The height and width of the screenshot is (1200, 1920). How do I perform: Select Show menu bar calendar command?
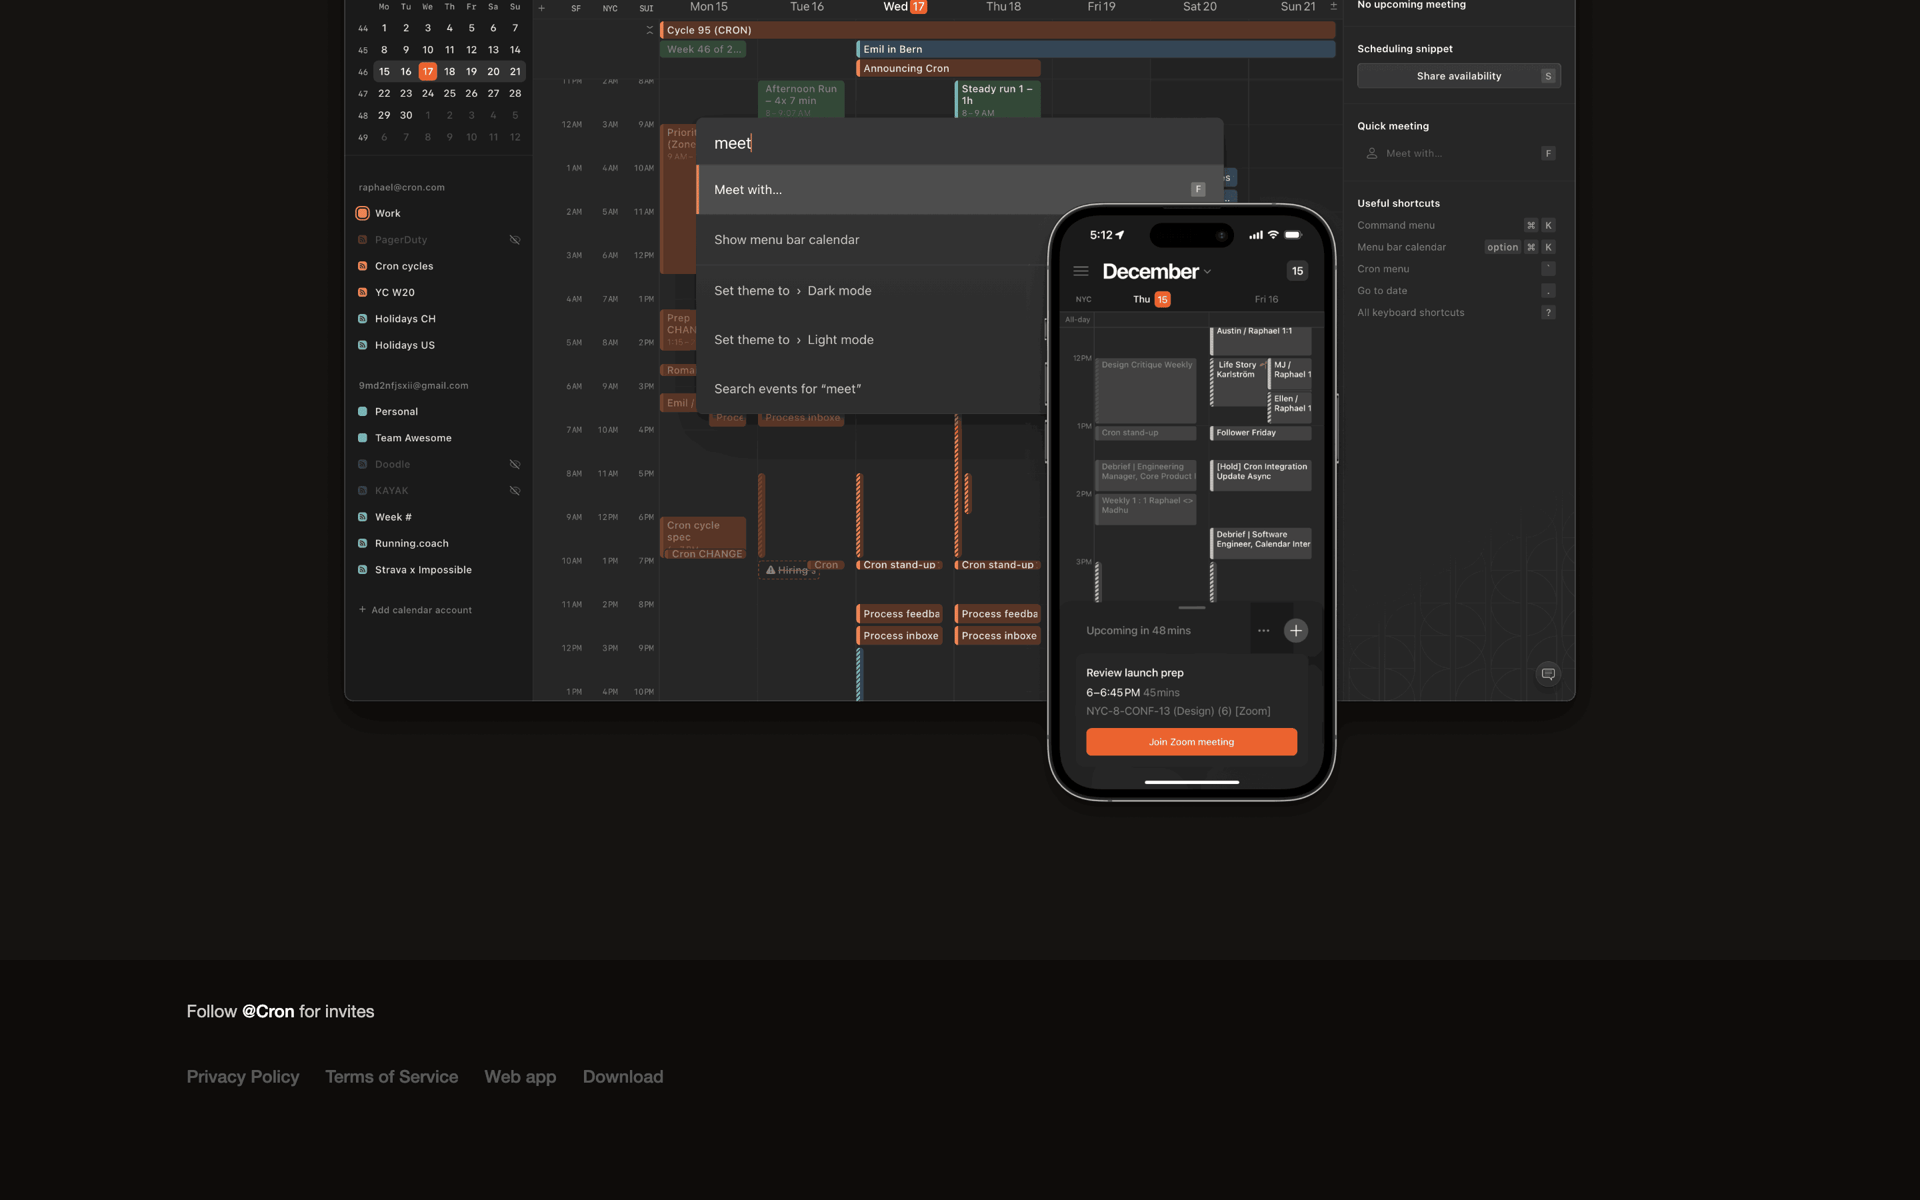pos(872,240)
